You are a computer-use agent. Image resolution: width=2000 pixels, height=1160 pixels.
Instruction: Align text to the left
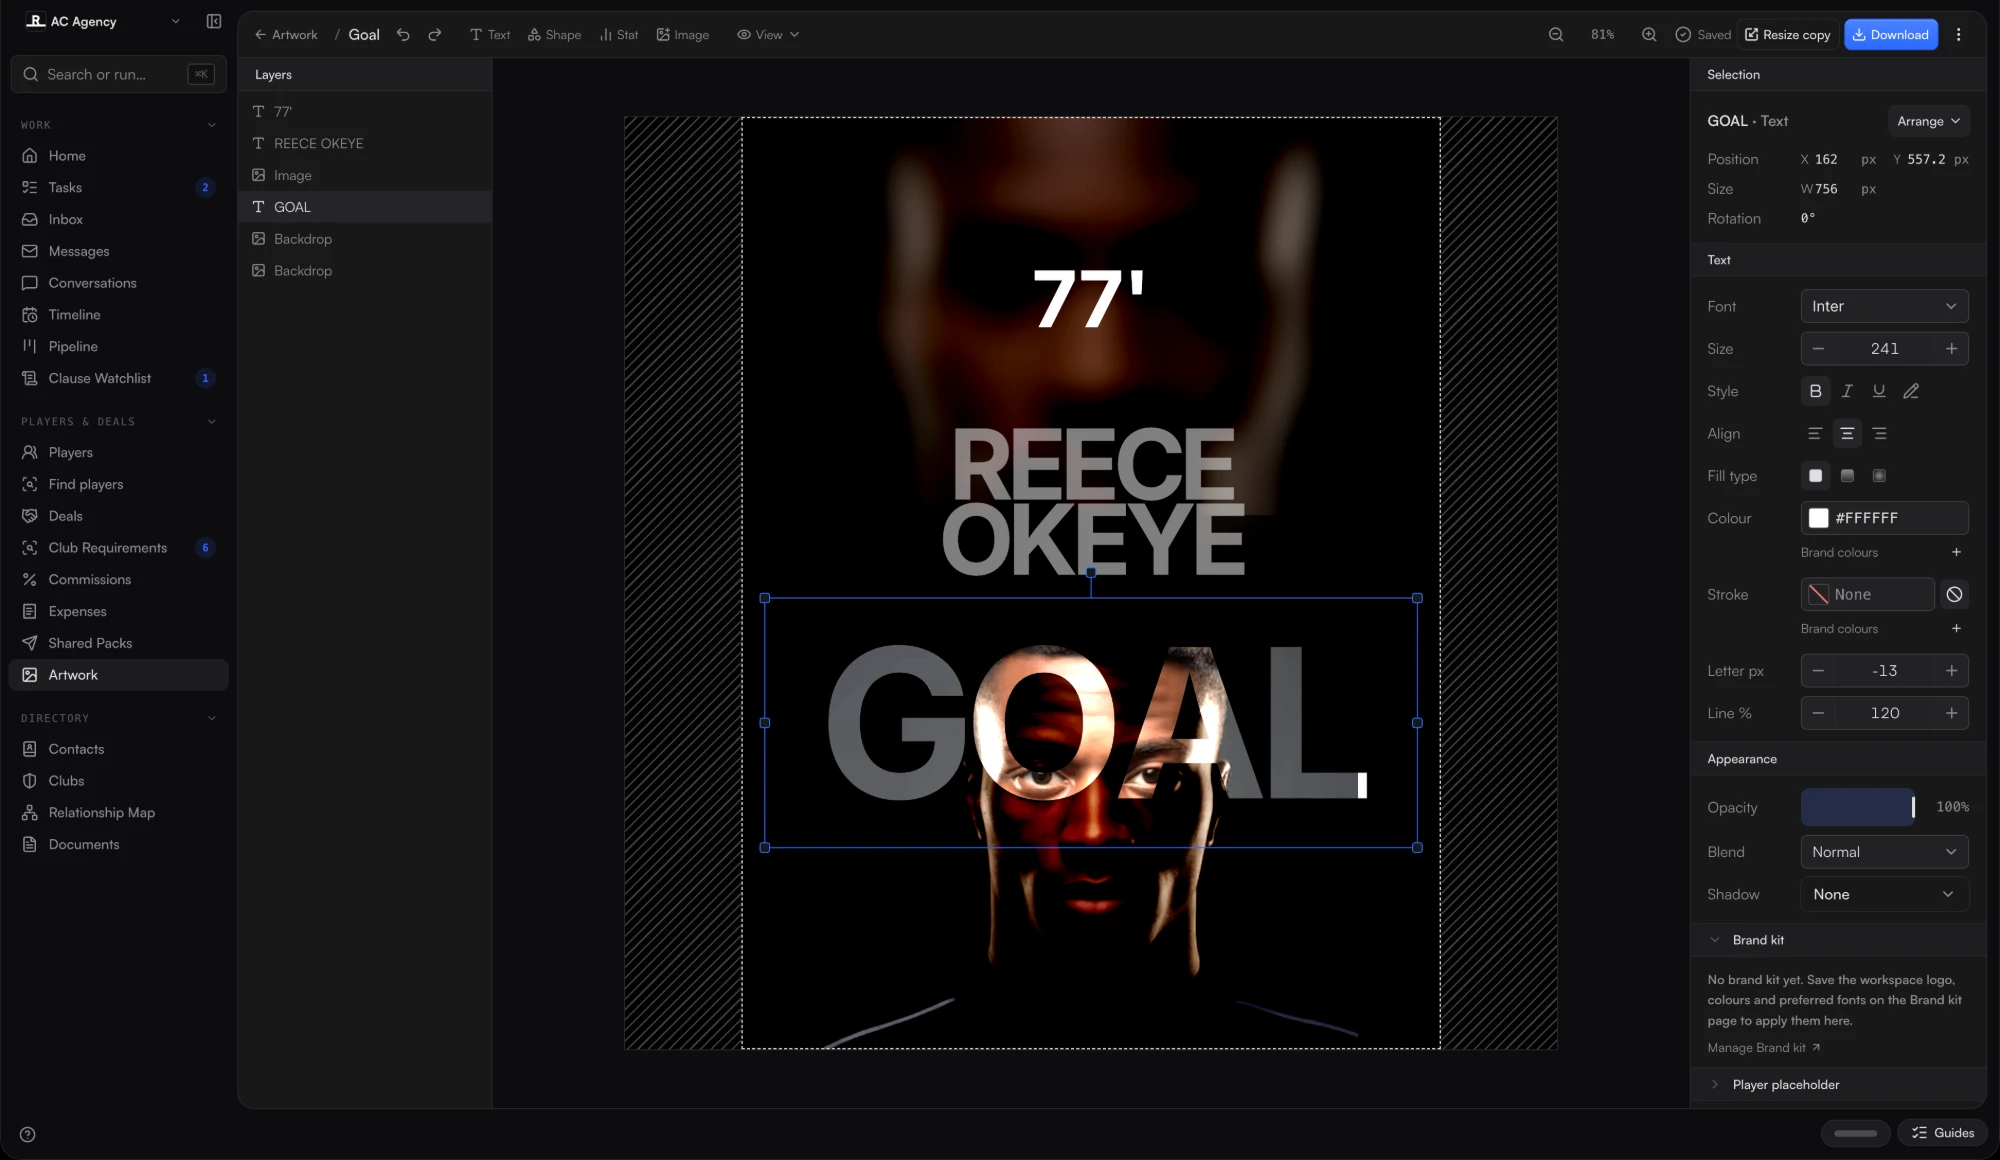(x=1815, y=433)
